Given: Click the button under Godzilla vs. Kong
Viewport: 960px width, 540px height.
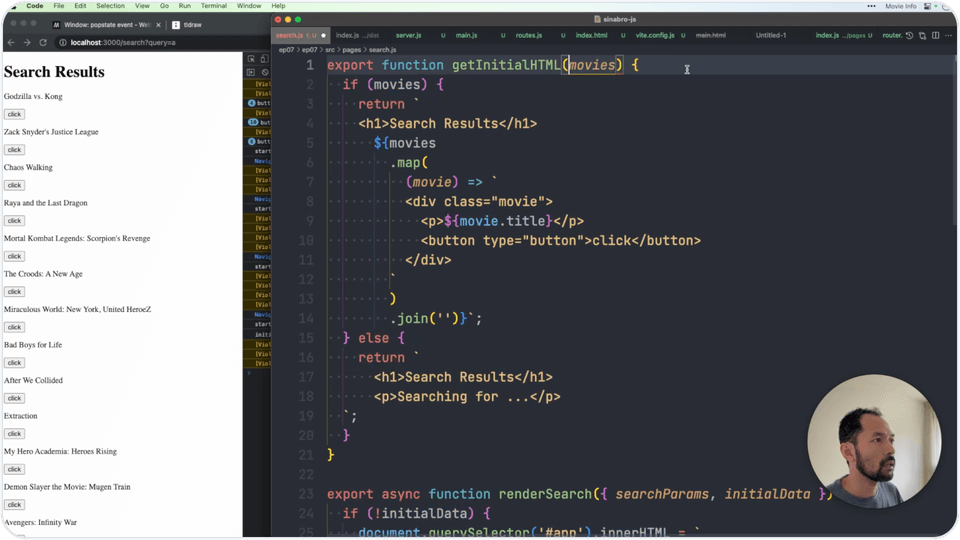Looking at the screenshot, I should tap(14, 114).
